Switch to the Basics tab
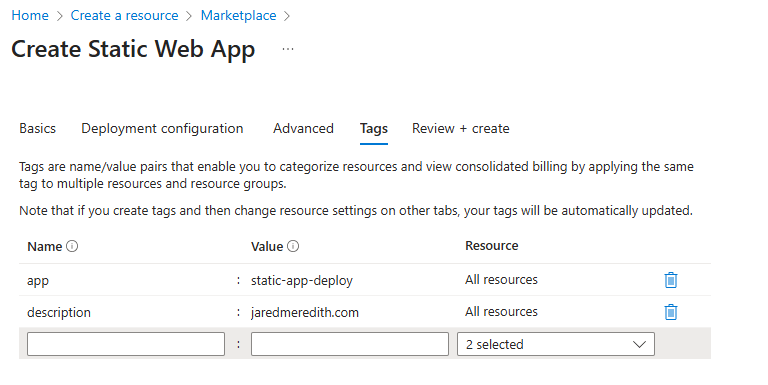Screen dimensions: 768x385 click(x=37, y=128)
